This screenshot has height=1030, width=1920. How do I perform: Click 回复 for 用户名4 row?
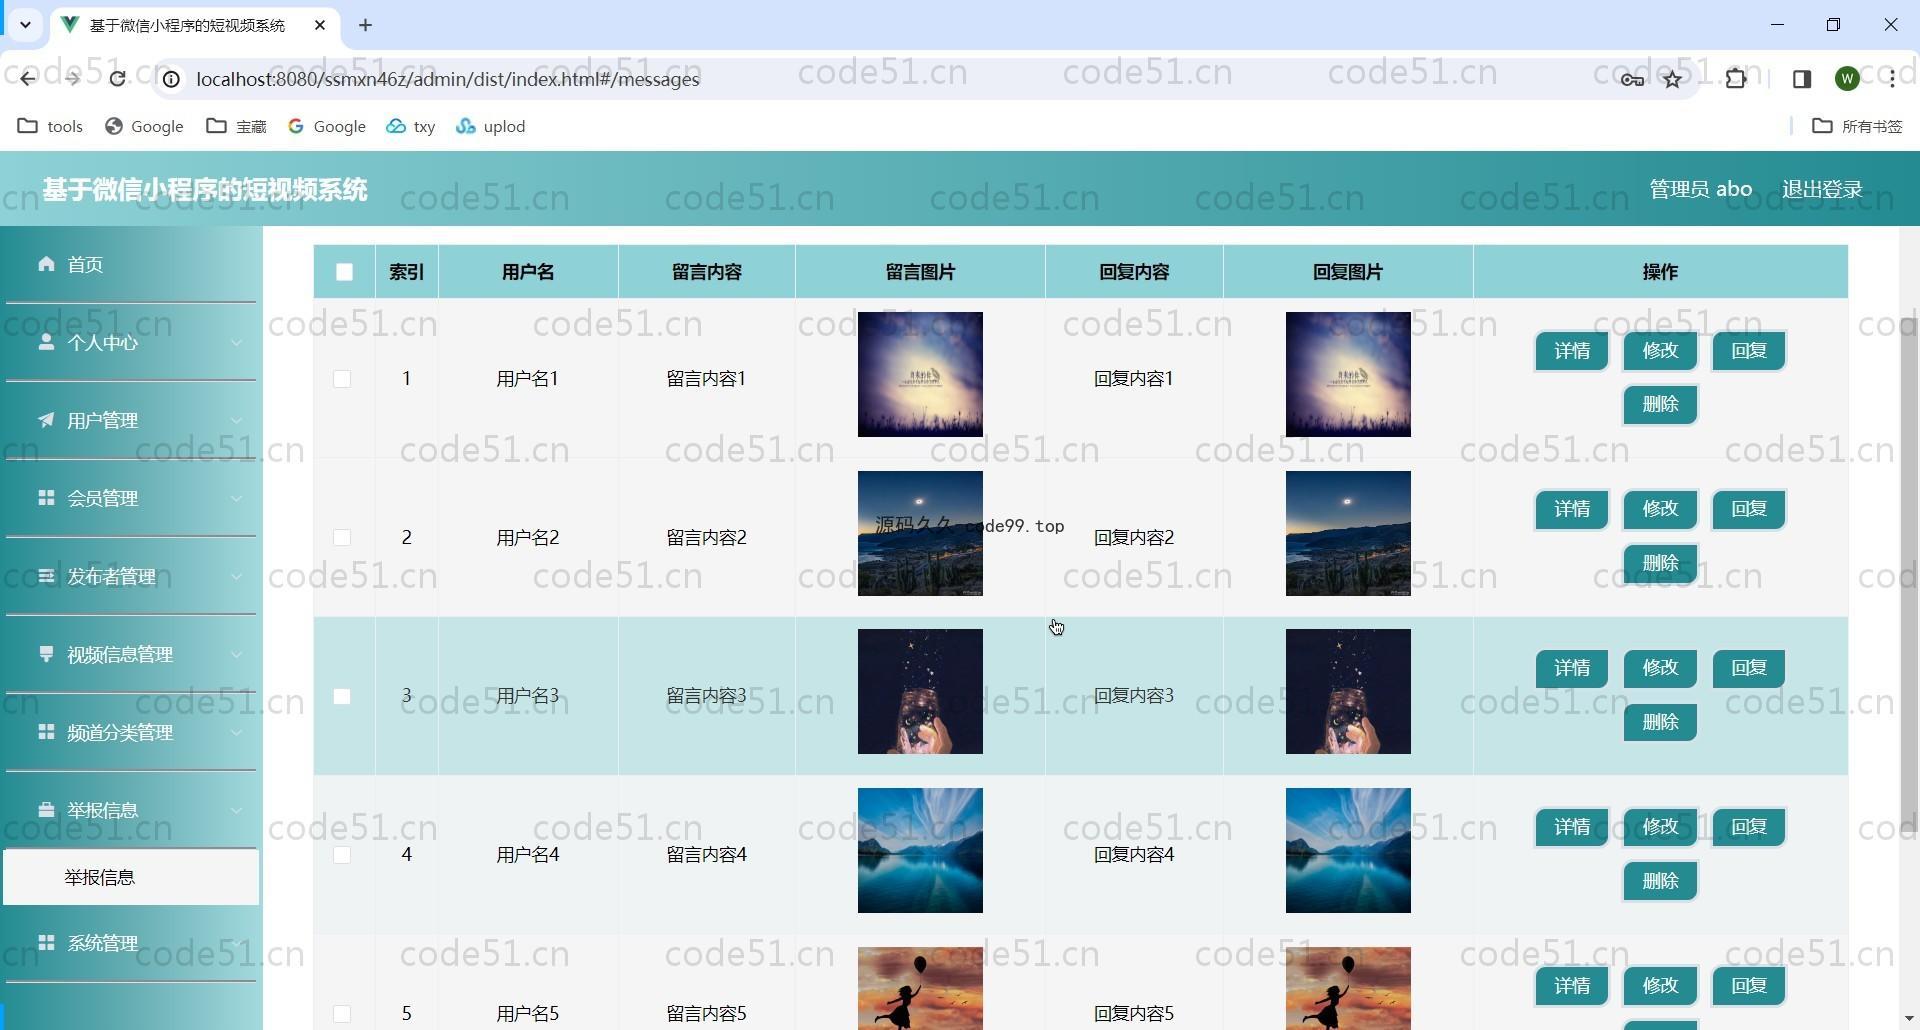pyautogui.click(x=1749, y=827)
